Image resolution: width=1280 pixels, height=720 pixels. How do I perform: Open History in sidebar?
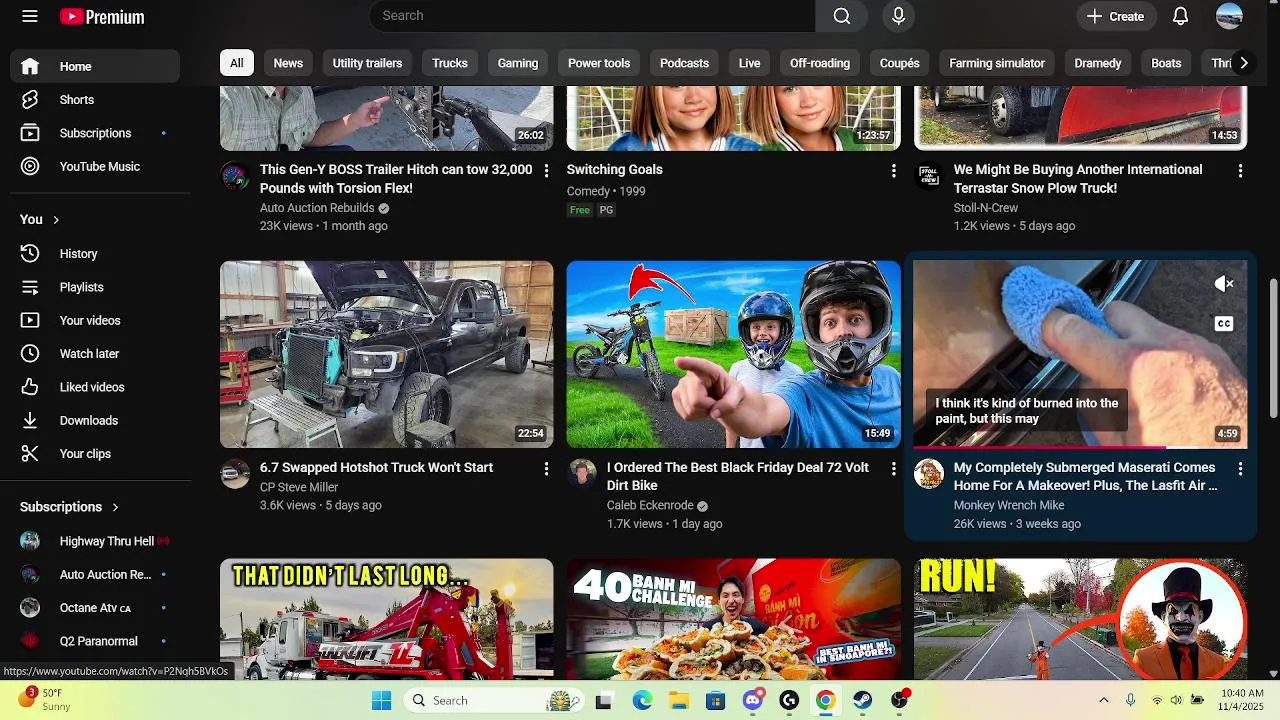(95, 254)
